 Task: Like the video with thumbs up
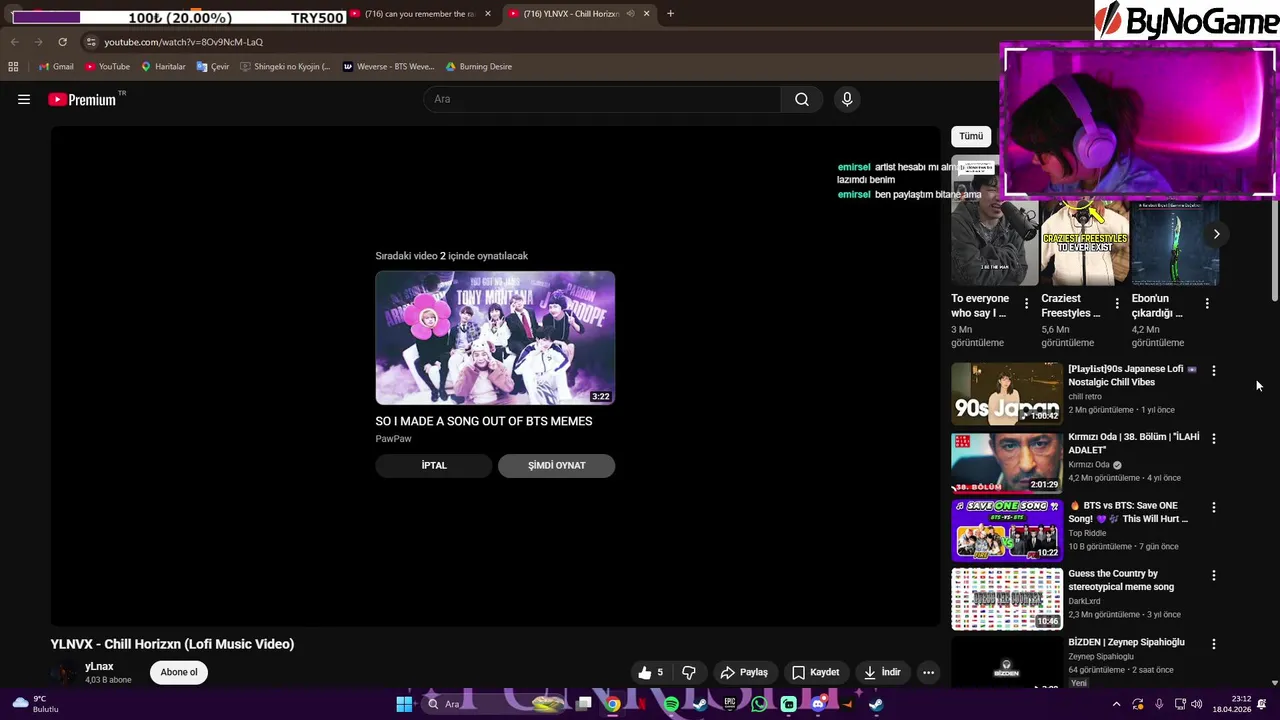point(651,672)
